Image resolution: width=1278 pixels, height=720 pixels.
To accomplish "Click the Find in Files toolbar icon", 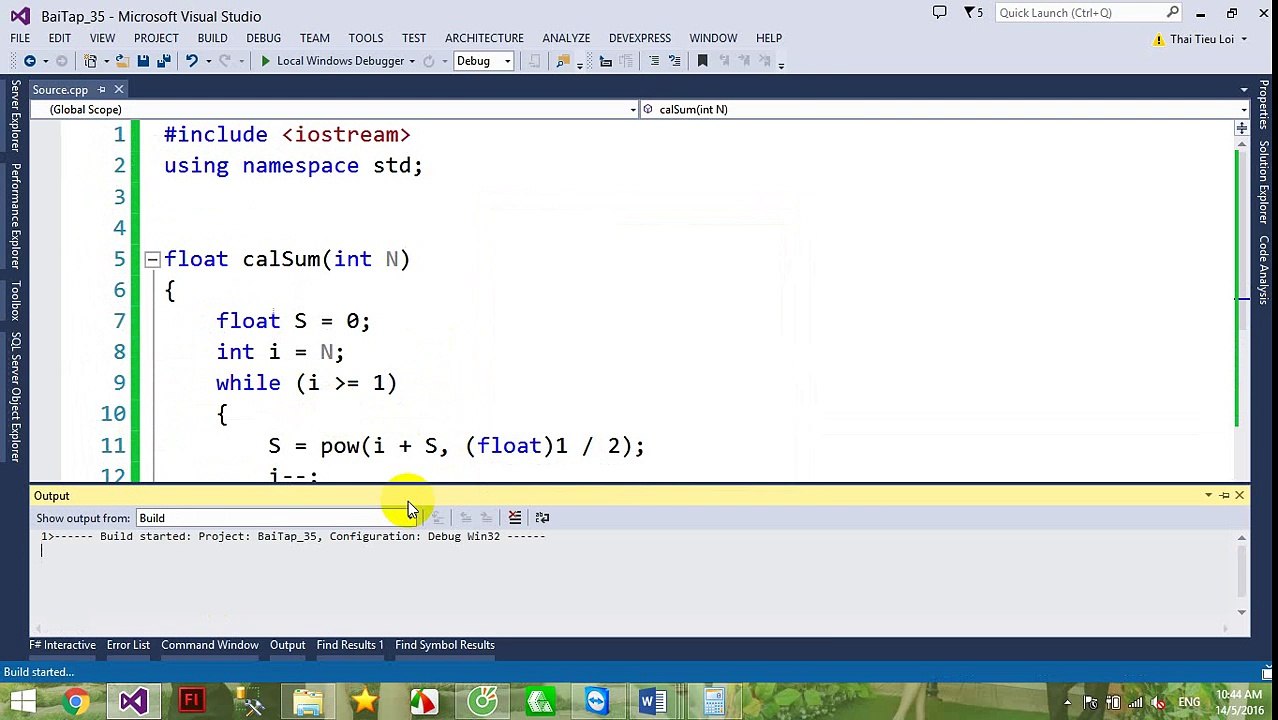I will [x=563, y=61].
